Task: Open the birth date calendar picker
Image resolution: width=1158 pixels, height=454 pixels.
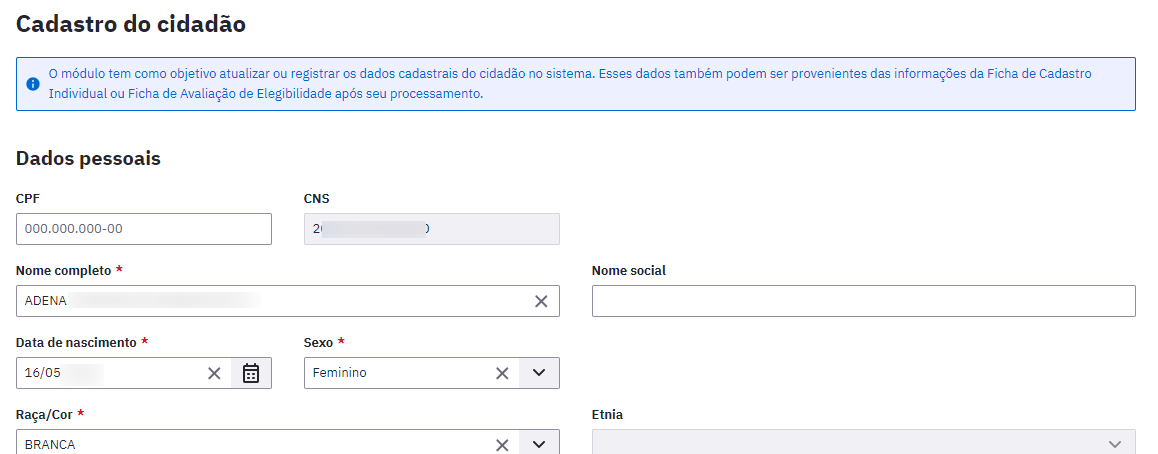Action: (251, 373)
